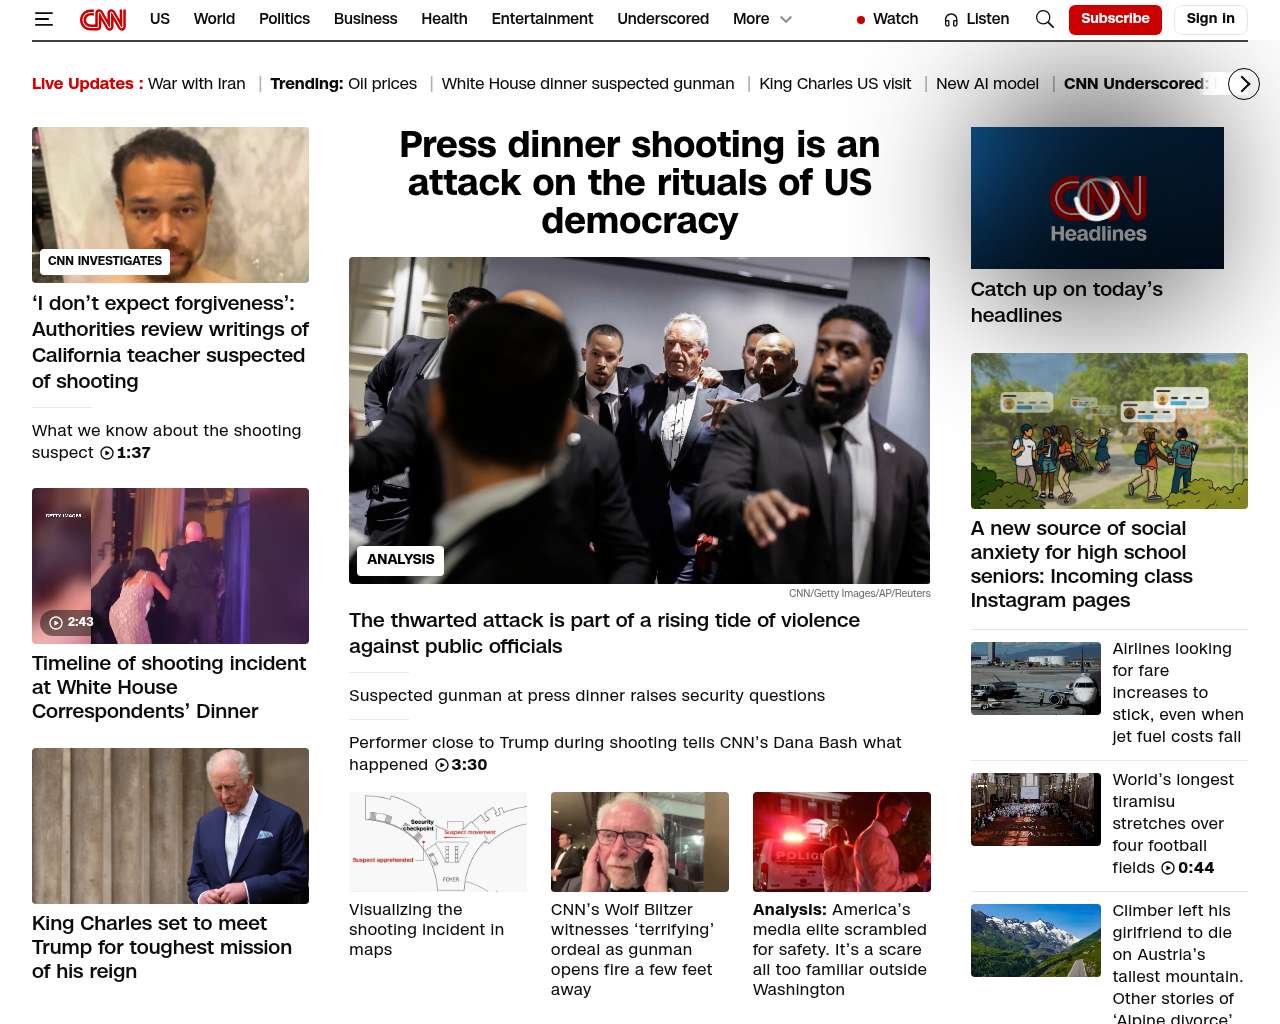Play the 1:37 shooting suspect video

pos(107,453)
